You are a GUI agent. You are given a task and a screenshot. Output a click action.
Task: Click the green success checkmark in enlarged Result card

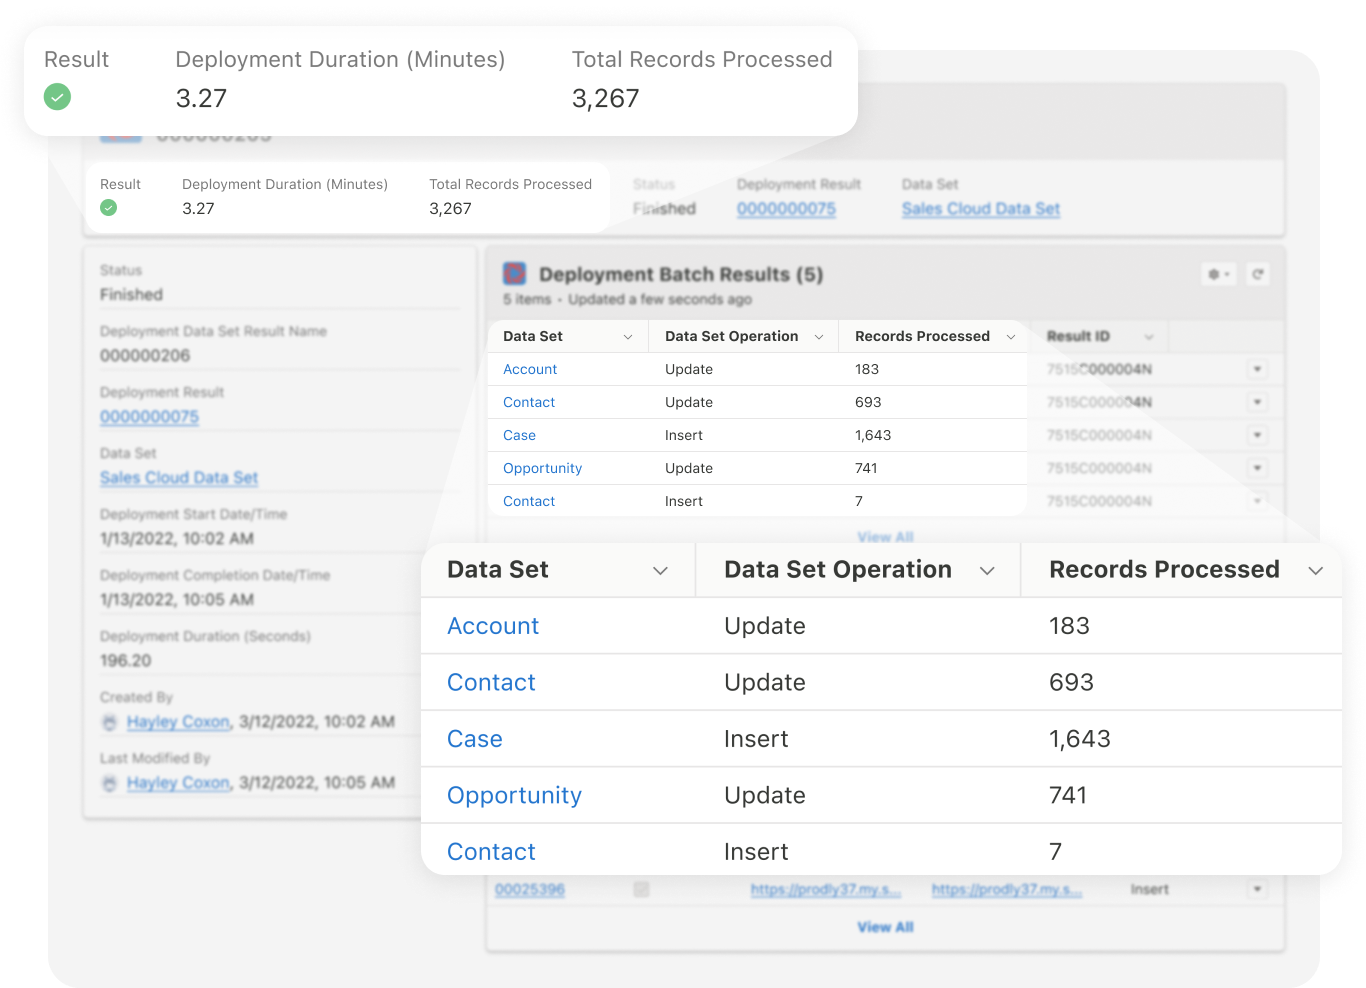[57, 97]
